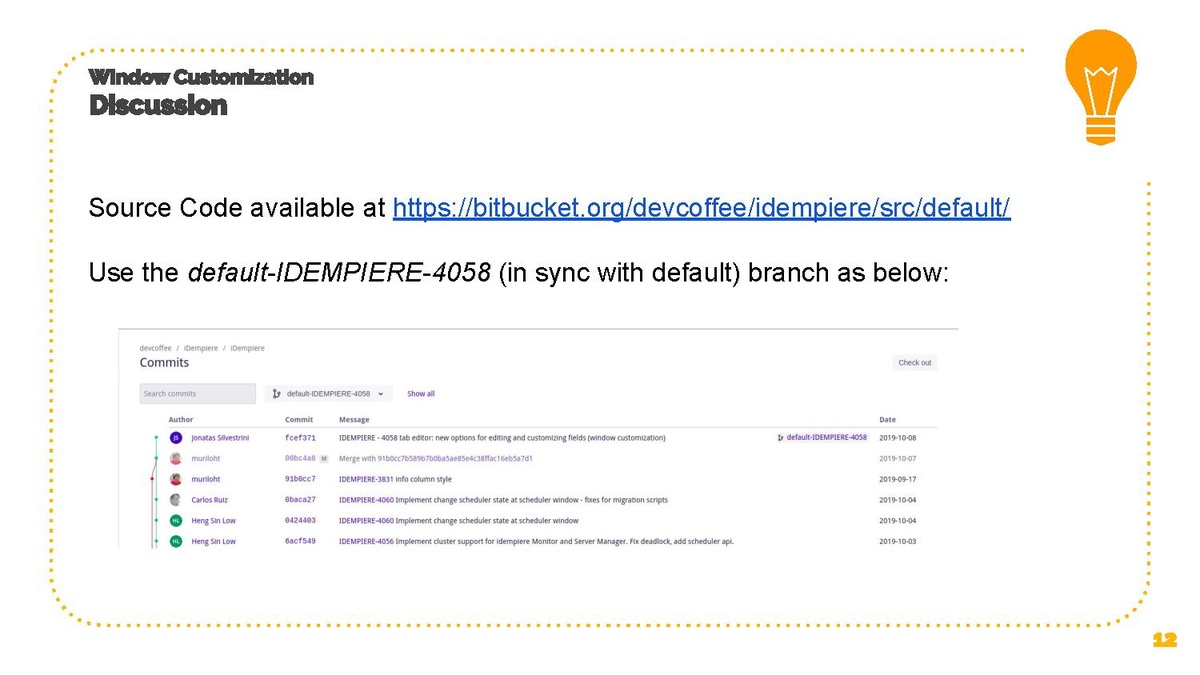
Task: Open the IDEMPIERE-4056 issue link
Action: point(366,541)
